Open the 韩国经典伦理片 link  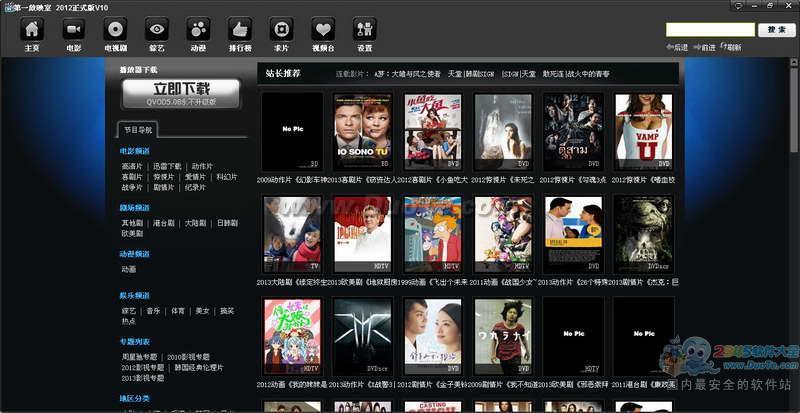point(199,368)
